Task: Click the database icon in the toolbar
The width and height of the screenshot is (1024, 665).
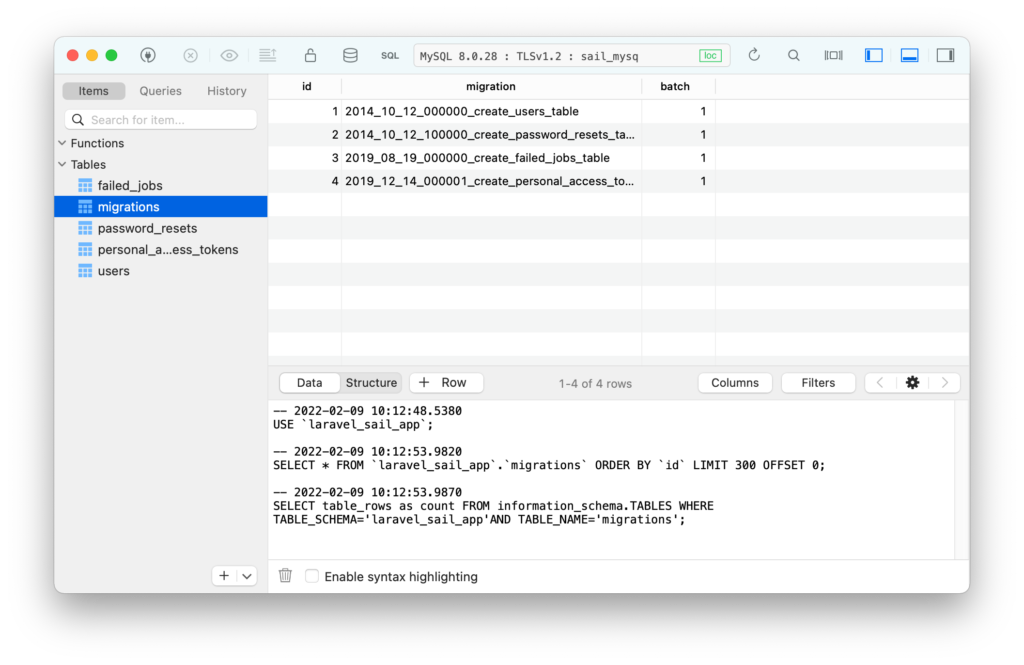Action: (x=350, y=55)
